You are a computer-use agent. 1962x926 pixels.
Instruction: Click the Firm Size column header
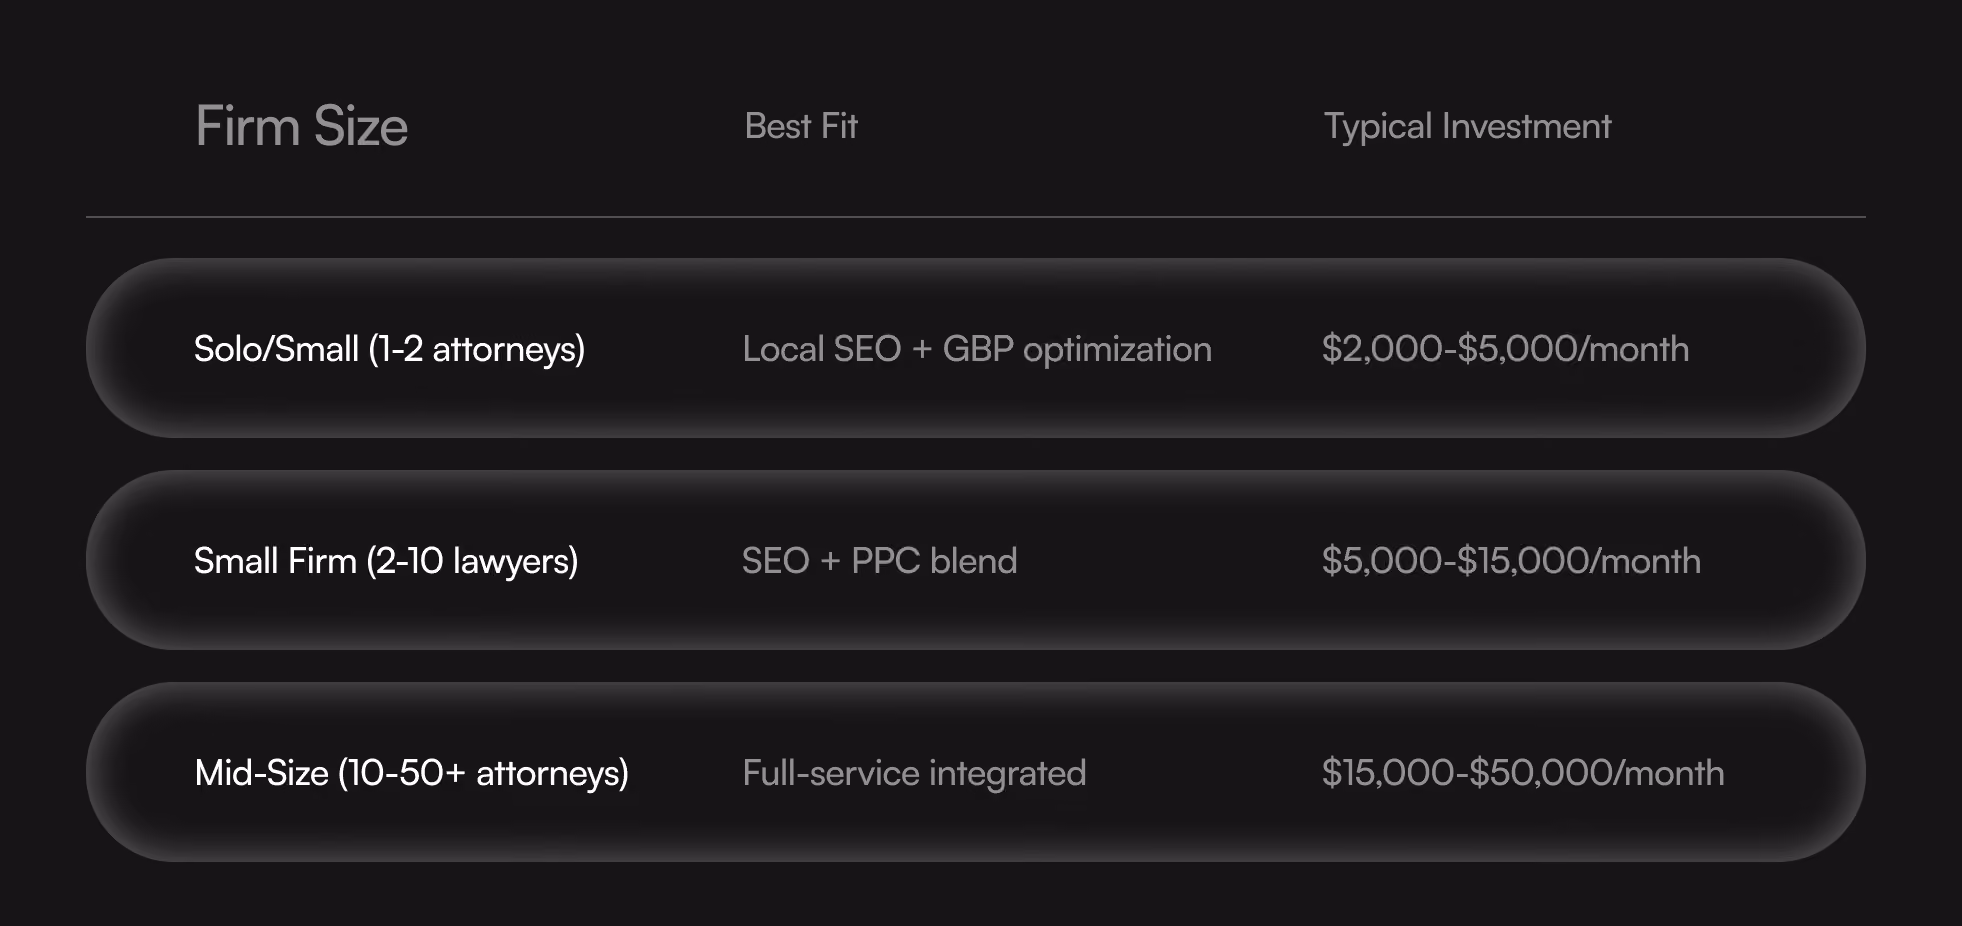[301, 126]
